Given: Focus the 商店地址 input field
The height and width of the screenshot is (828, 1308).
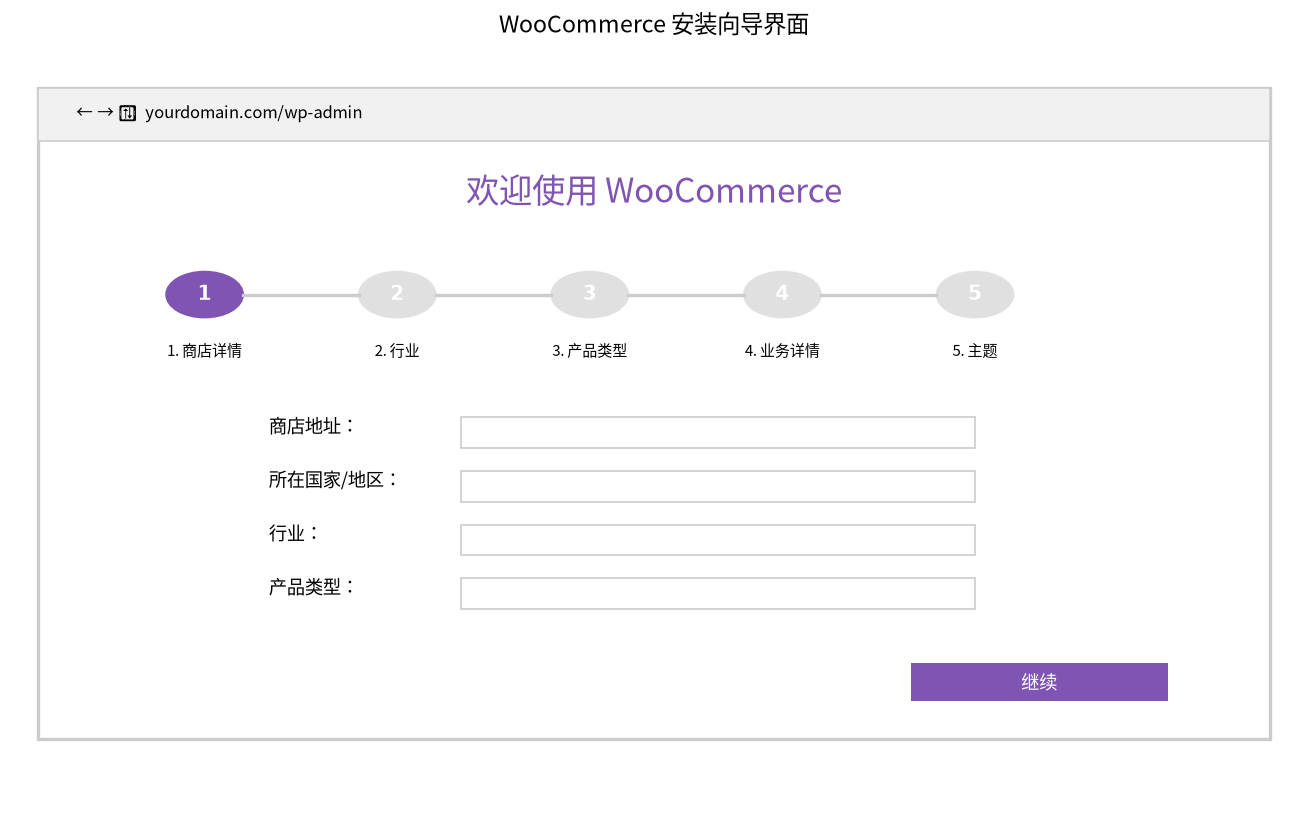Looking at the screenshot, I should (718, 432).
